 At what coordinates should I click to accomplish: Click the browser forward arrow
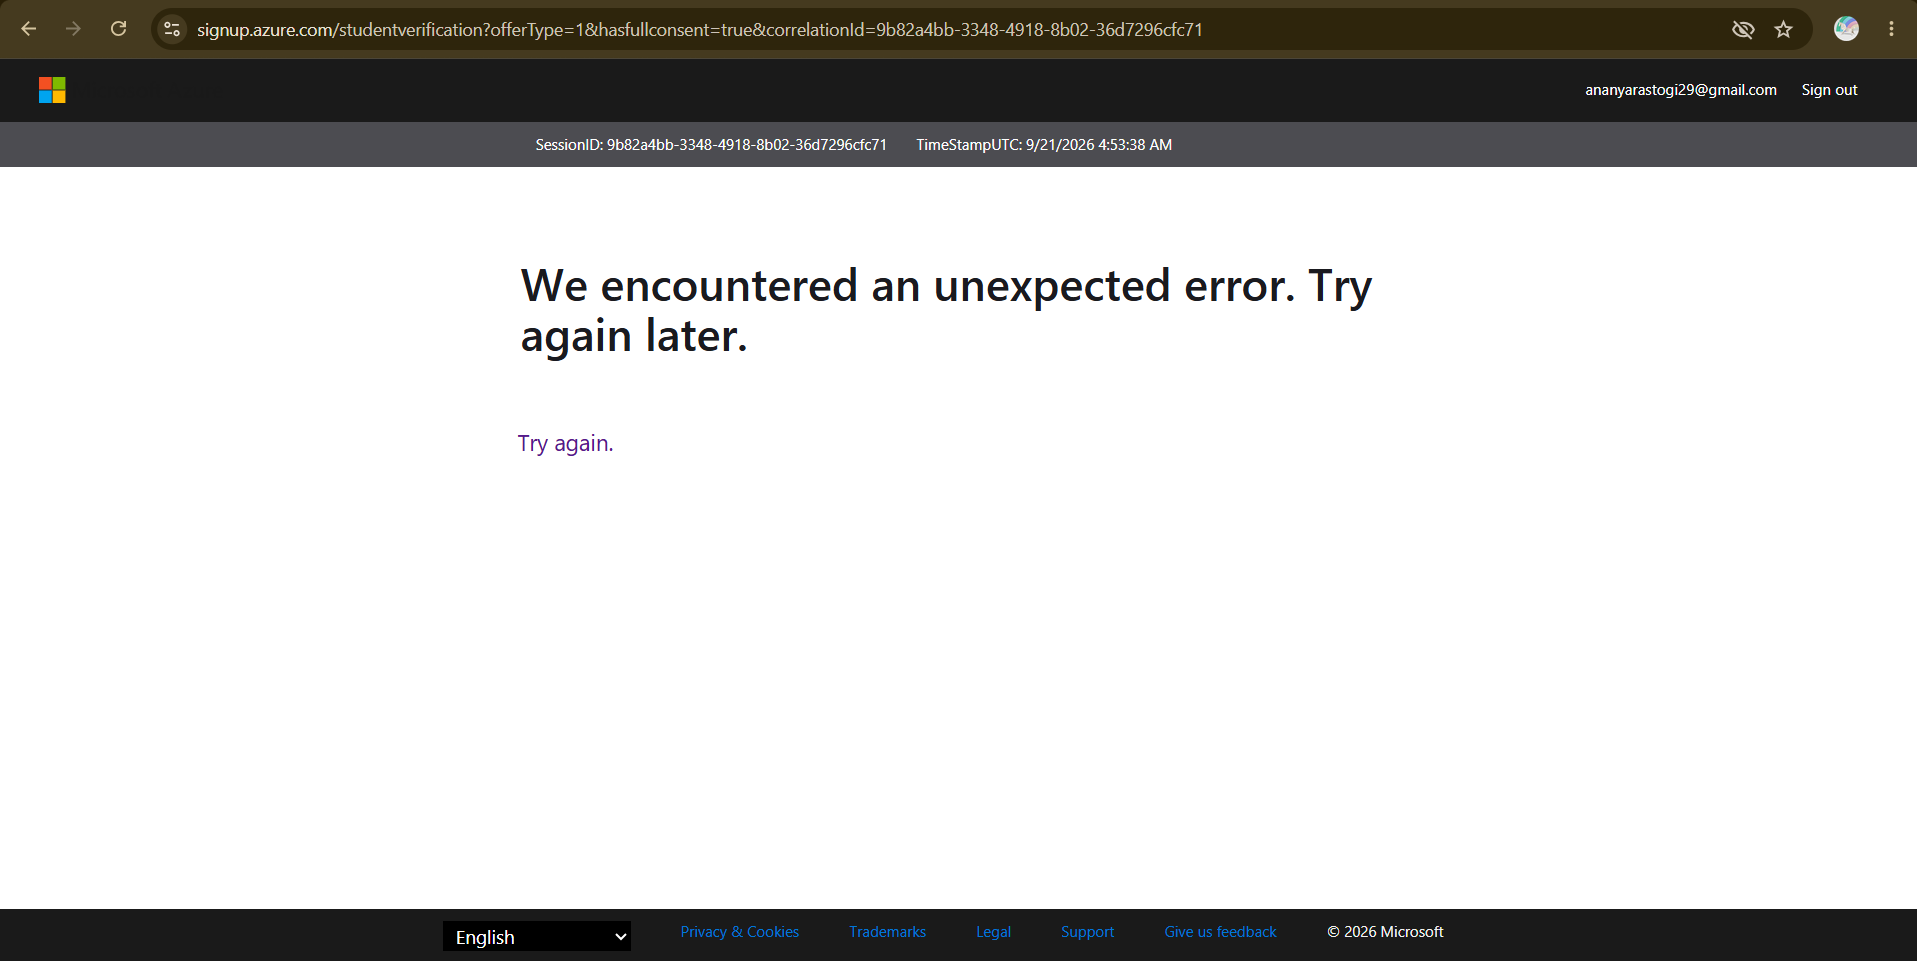(73, 29)
